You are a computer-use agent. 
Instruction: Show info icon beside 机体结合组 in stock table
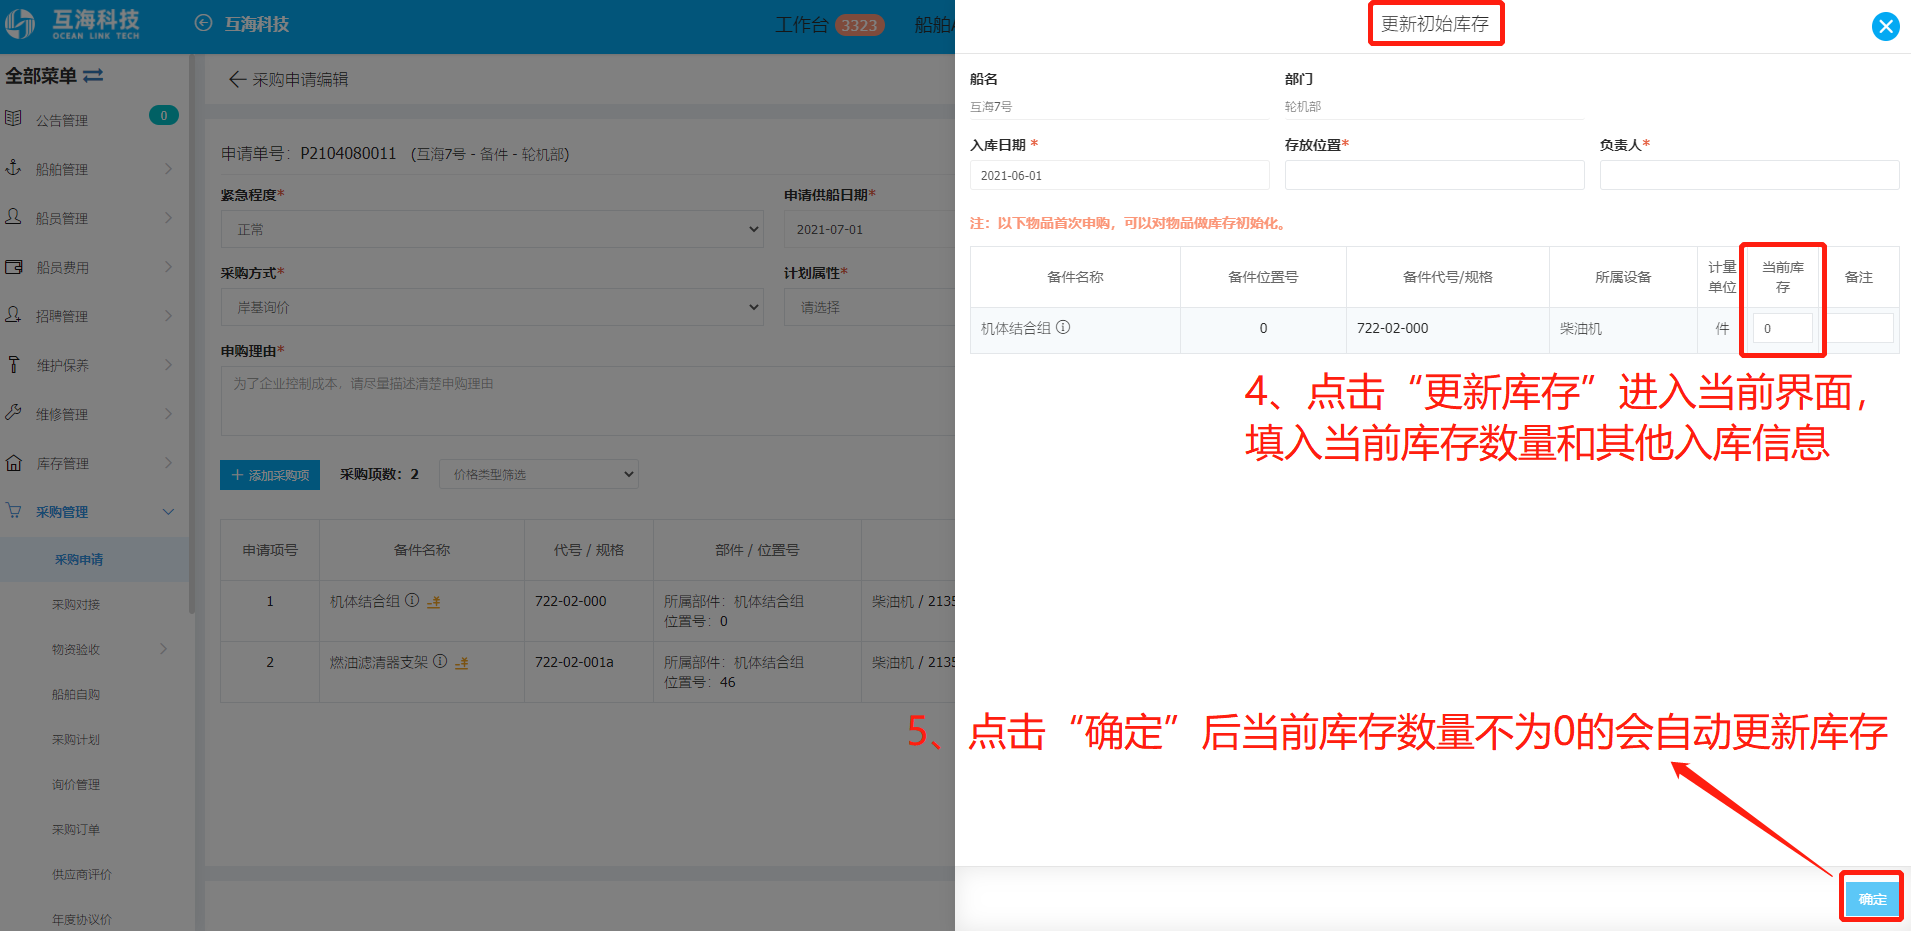coord(1063,327)
